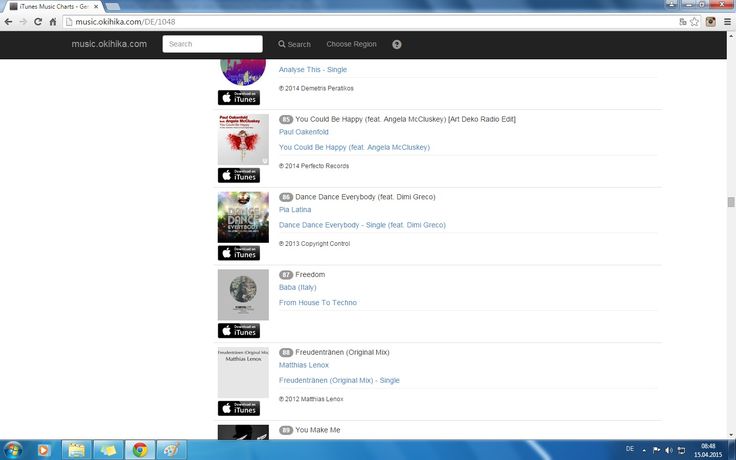The height and width of the screenshot is (460, 736).
Task: Open the Baba (Italy) artist link
Action: (298, 287)
